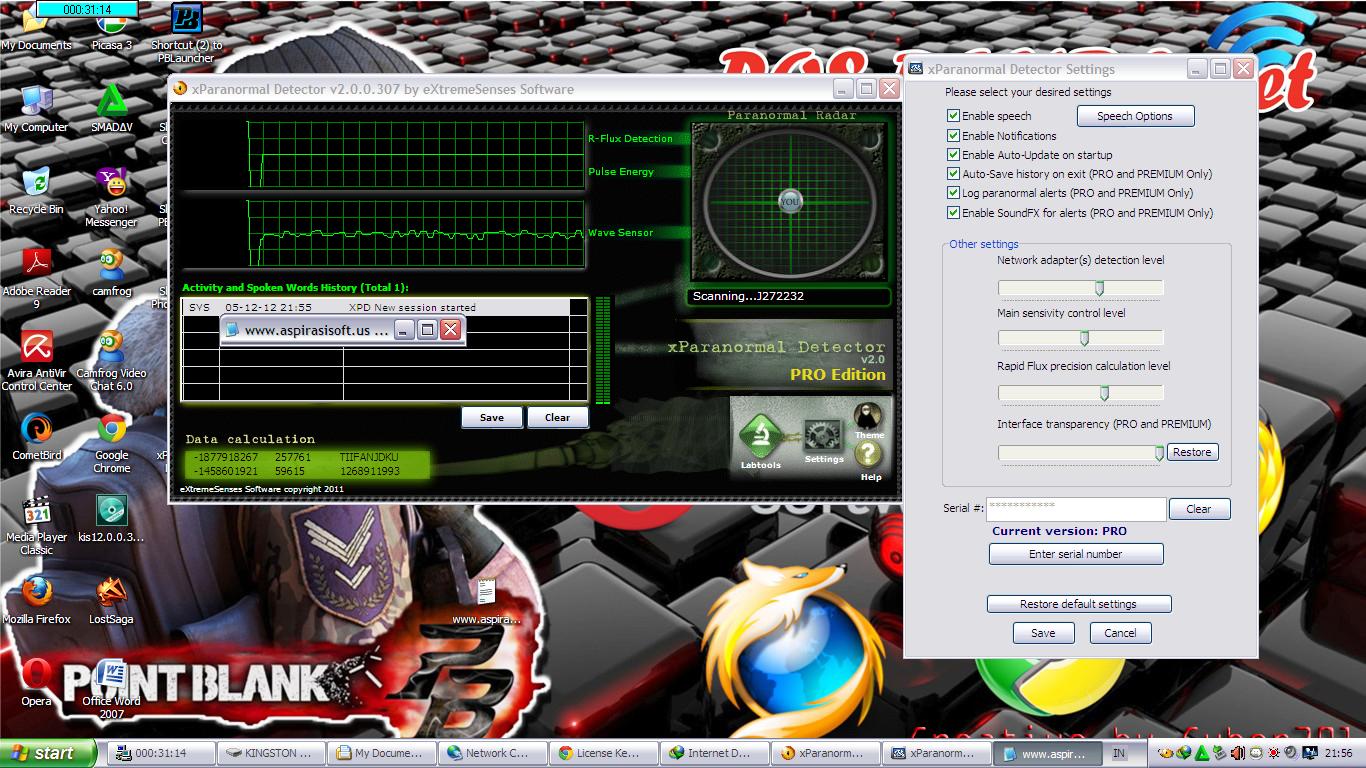Click the Serial # input field
The height and width of the screenshot is (768, 1366).
[x=1076, y=509]
